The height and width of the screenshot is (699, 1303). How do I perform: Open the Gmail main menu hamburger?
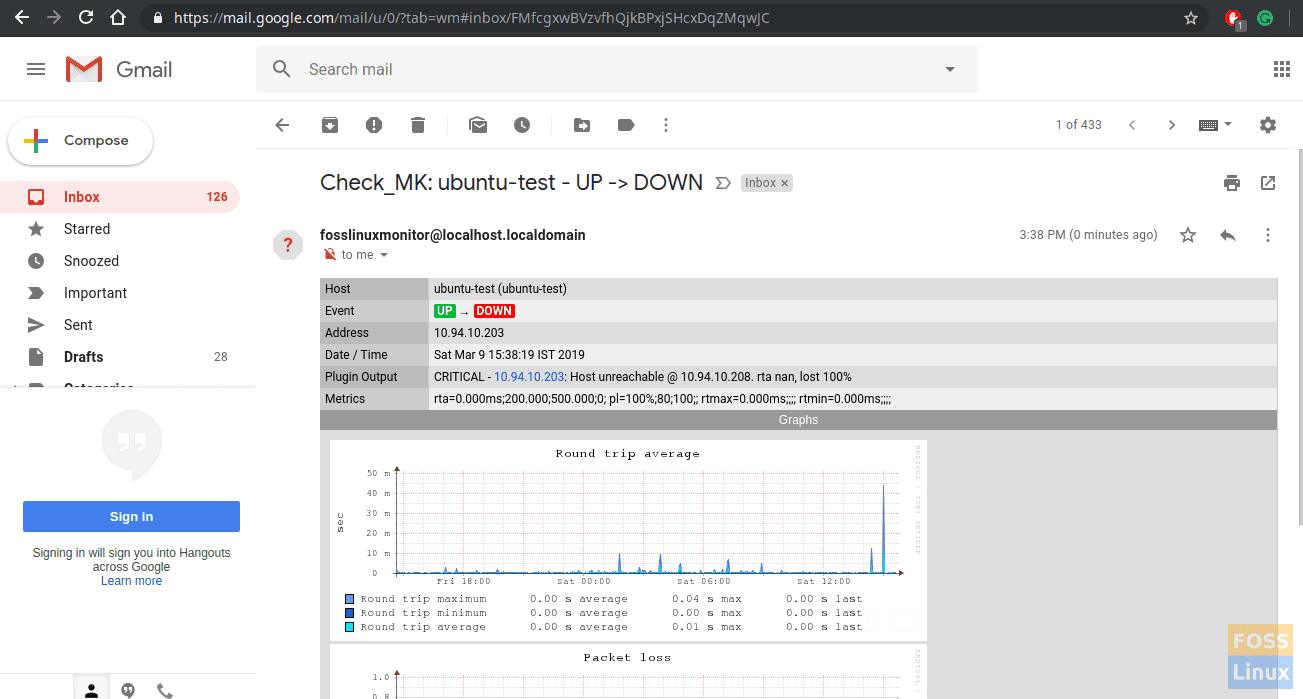(36, 69)
